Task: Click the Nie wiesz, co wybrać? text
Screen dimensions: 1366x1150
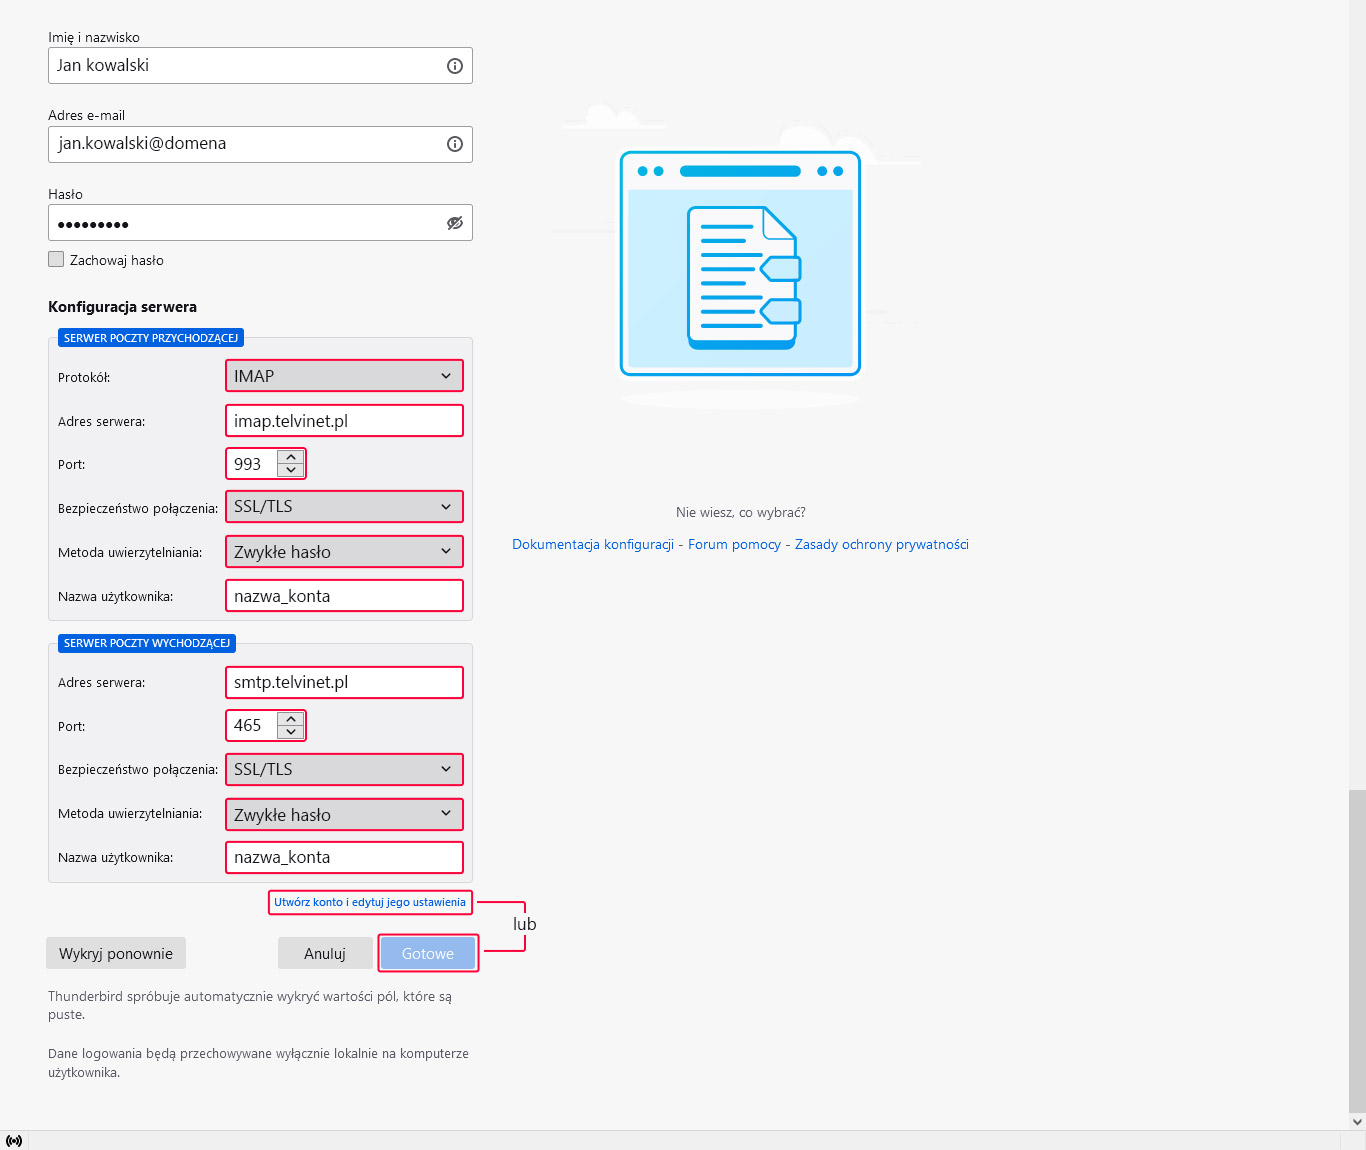Action: (x=741, y=512)
